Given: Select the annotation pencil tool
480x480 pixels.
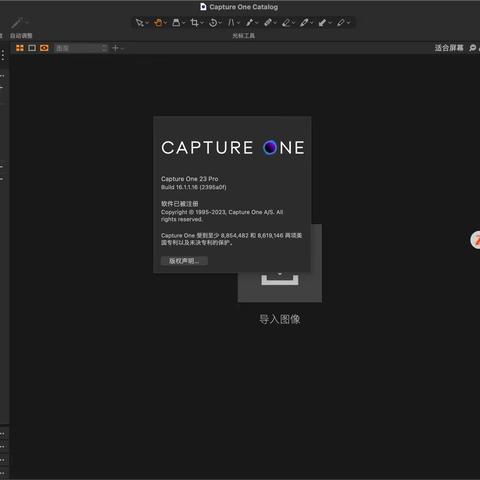Looking at the screenshot, I should (340, 23).
